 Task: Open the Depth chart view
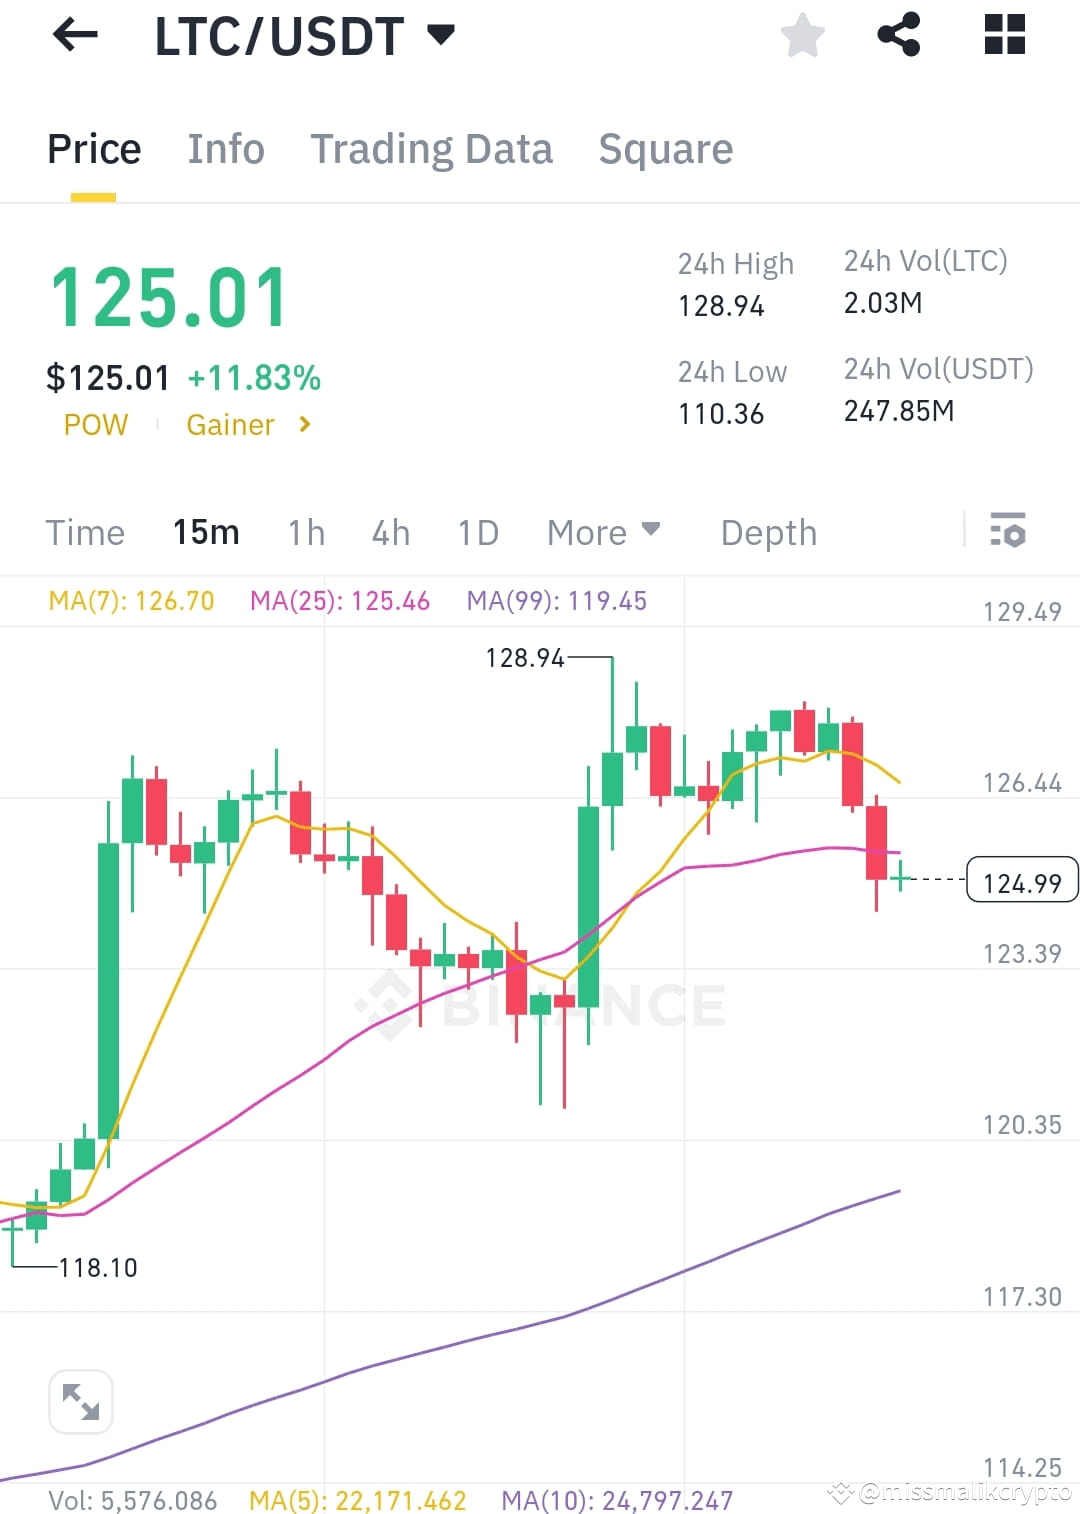(x=768, y=532)
